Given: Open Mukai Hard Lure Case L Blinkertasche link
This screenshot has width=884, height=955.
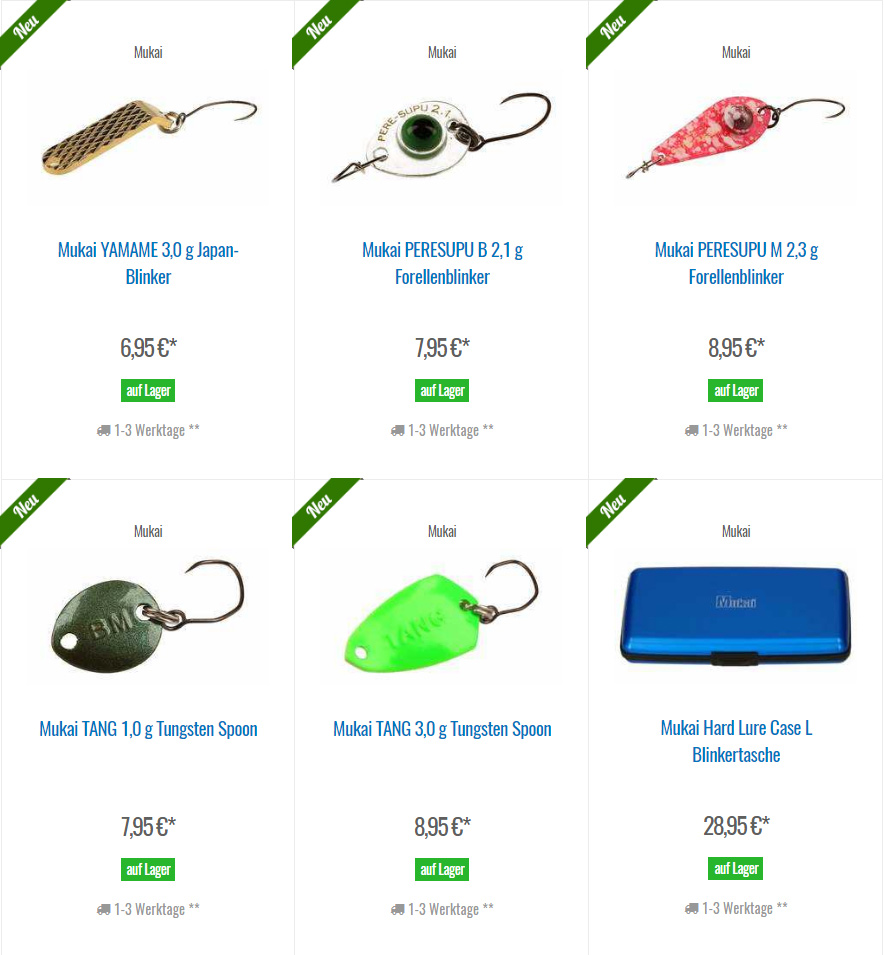Looking at the screenshot, I should (736, 741).
